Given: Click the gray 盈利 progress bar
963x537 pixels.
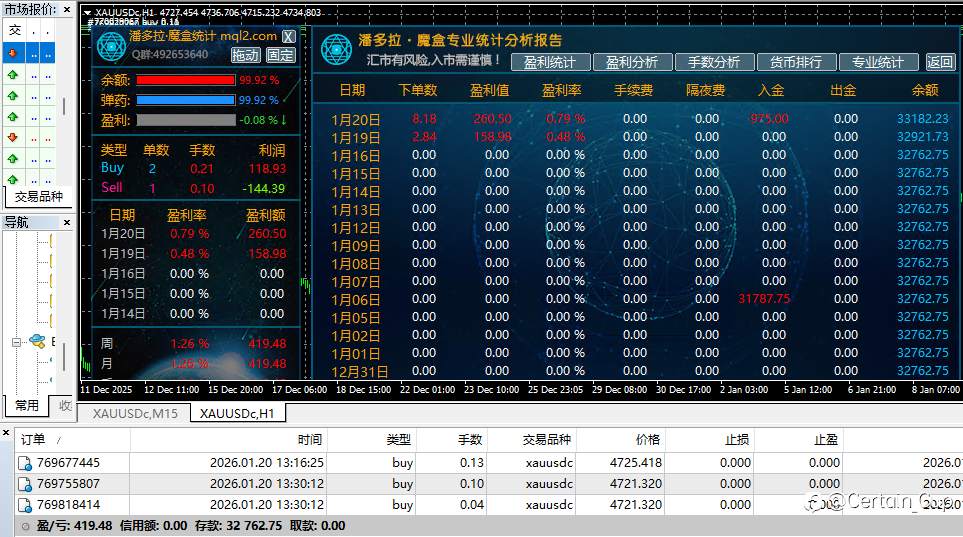Looking at the screenshot, I should point(185,120).
